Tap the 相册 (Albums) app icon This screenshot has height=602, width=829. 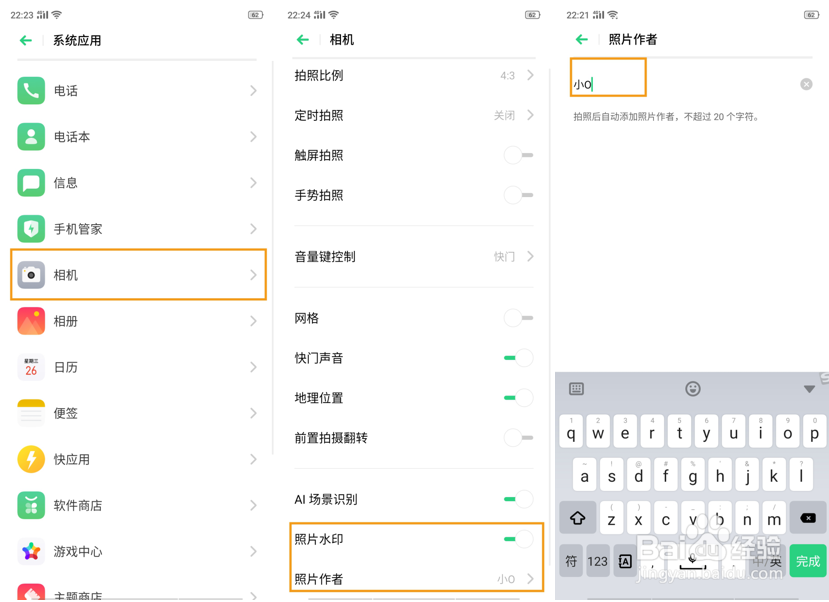click(30, 320)
